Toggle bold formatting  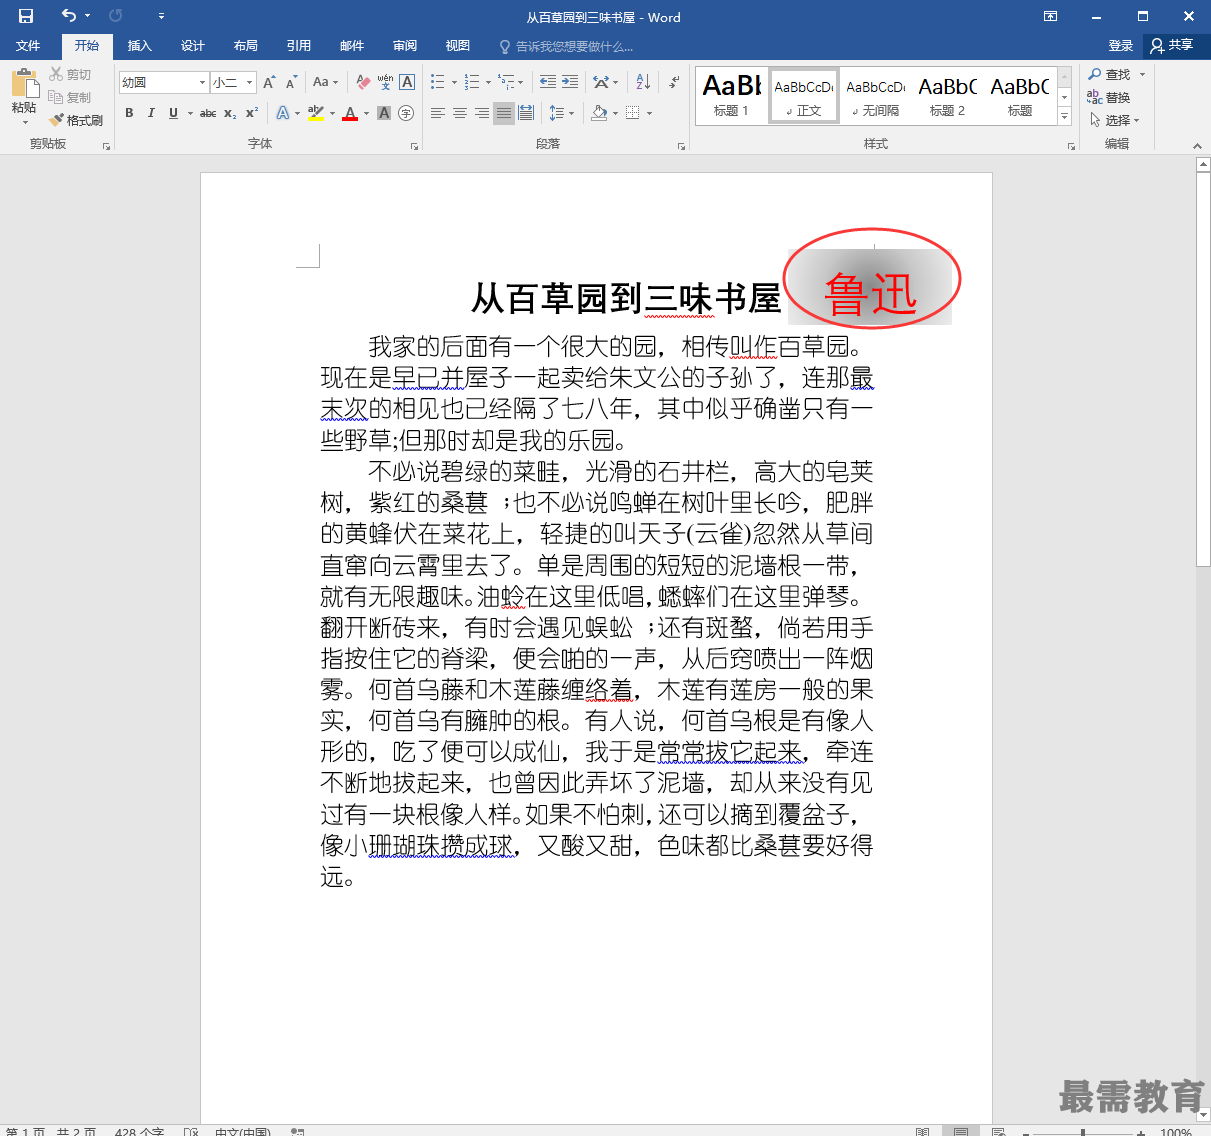(129, 113)
